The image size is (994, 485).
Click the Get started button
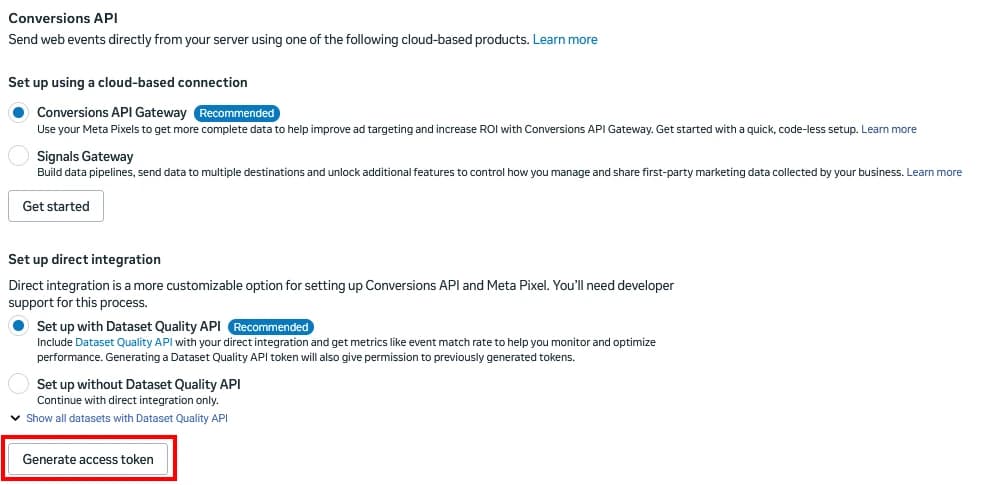tap(56, 206)
